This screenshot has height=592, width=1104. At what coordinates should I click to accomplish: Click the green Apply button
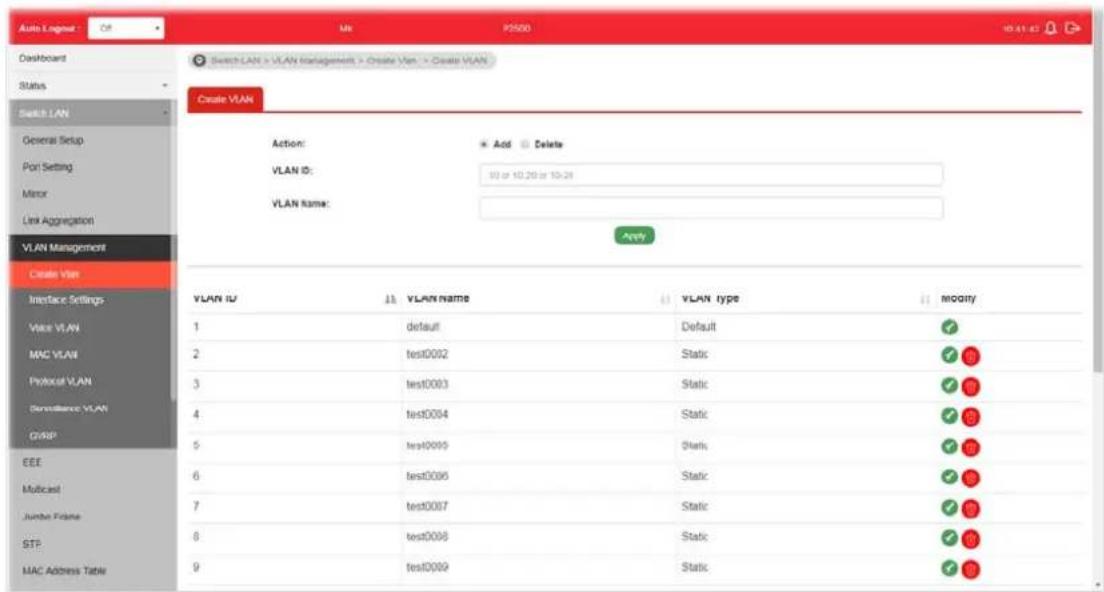[x=634, y=236]
